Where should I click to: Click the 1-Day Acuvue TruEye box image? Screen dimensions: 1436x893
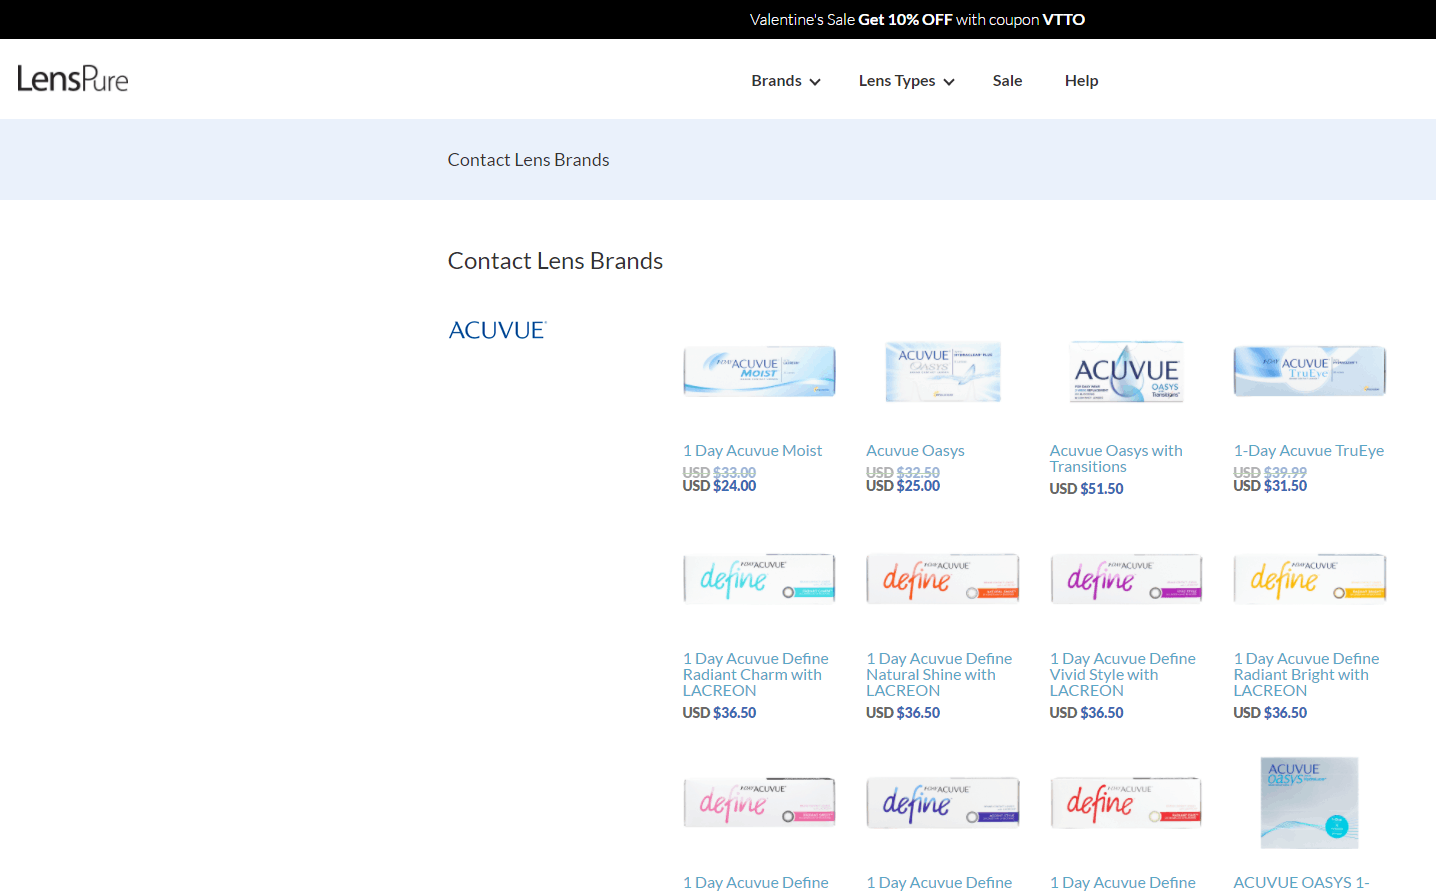coord(1310,371)
